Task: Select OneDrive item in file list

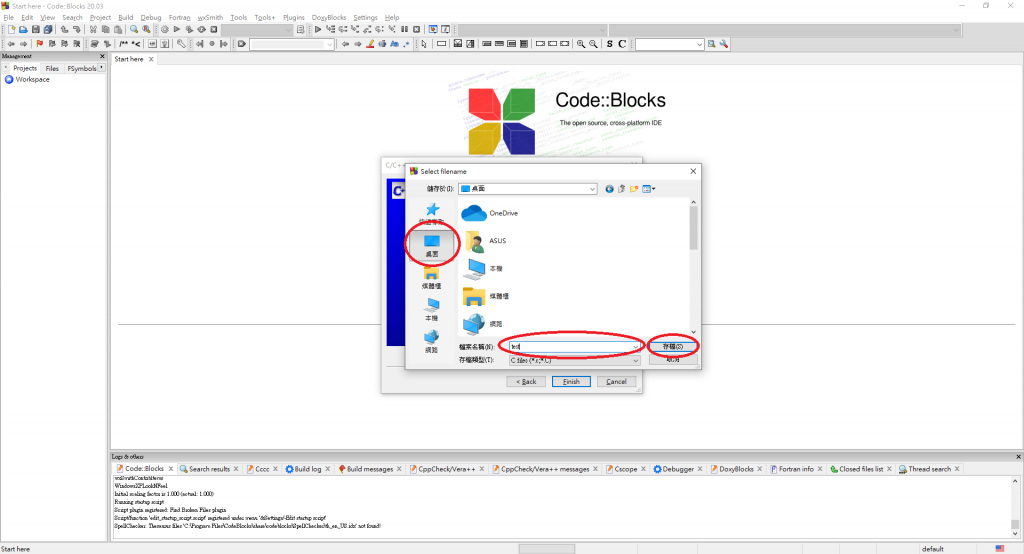Action: [x=490, y=213]
